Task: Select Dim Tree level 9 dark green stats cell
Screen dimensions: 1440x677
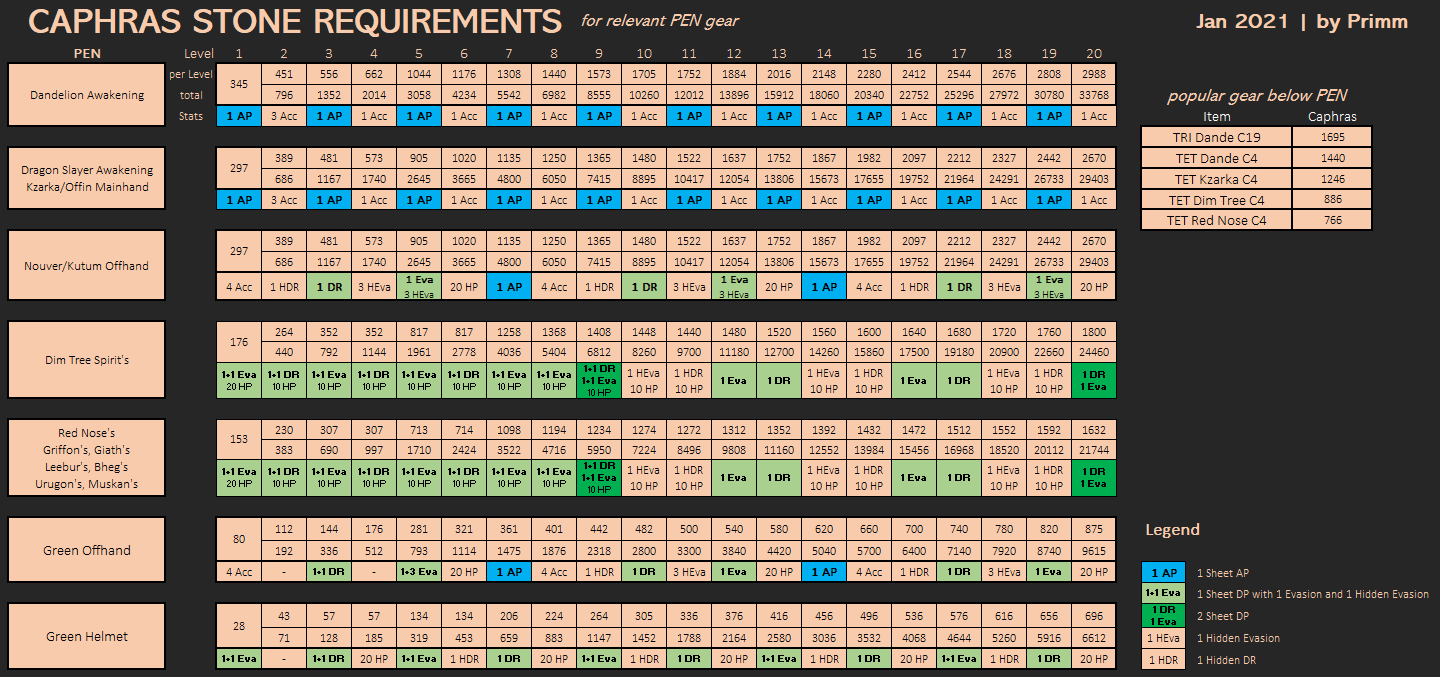Action: click(x=599, y=380)
